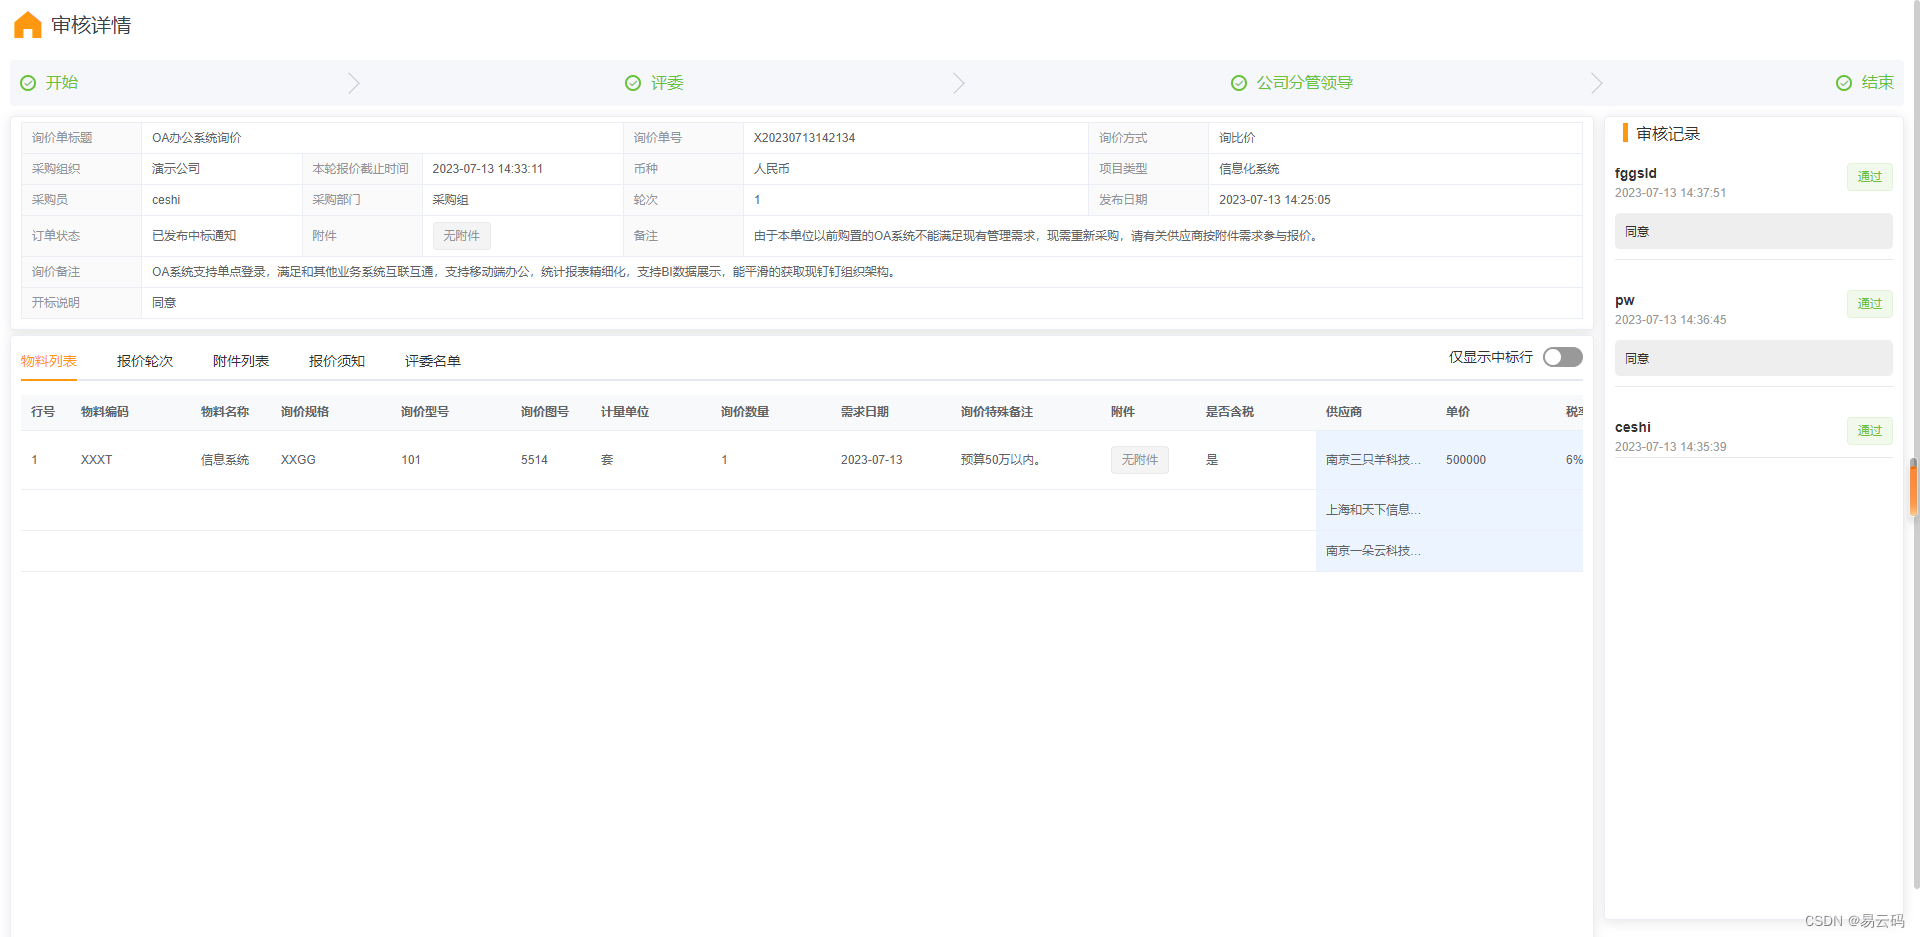The height and width of the screenshot is (937, 1920).
Task: Click the check icon beside 结束 step
Action: click(x=1844, y=83)
